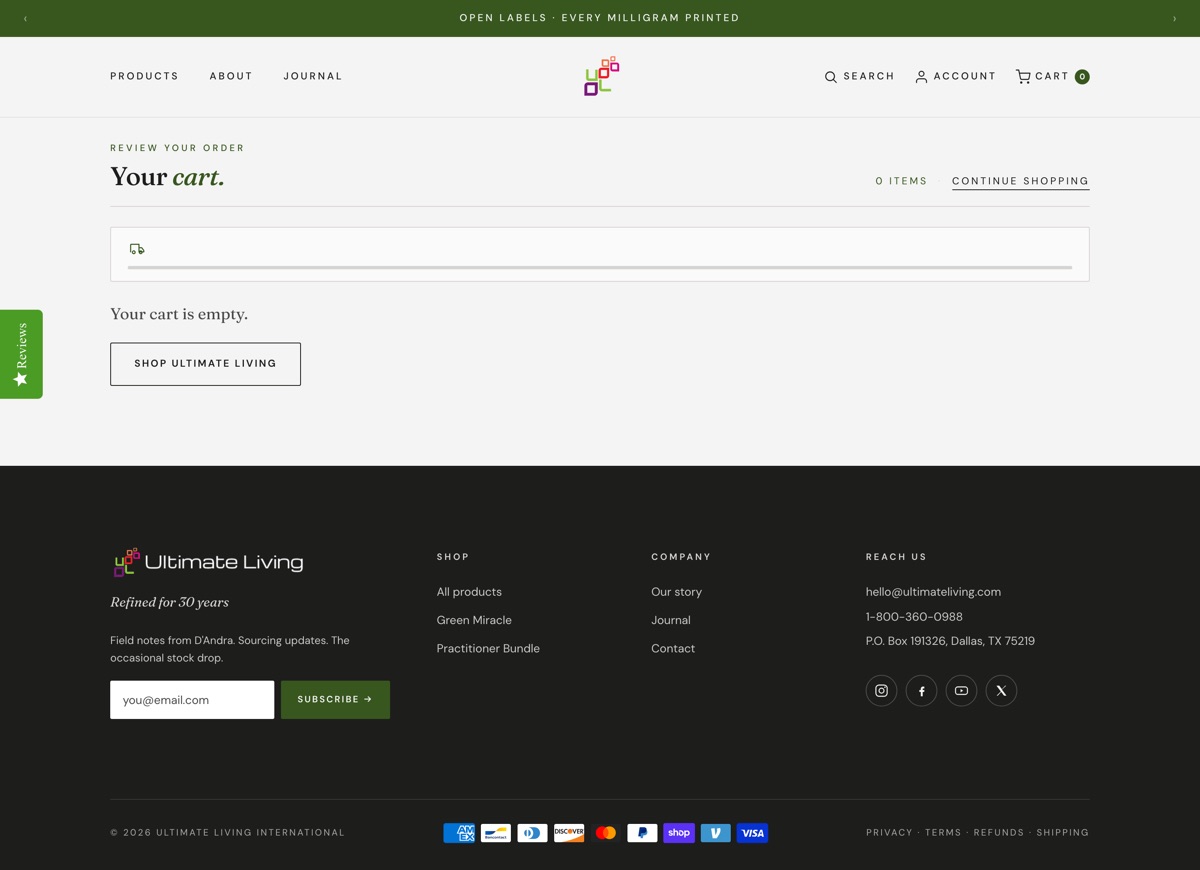Viewport: 1200px width, 870px height.
Task: Click the Subscribe button
Action: tap(335, 699)
